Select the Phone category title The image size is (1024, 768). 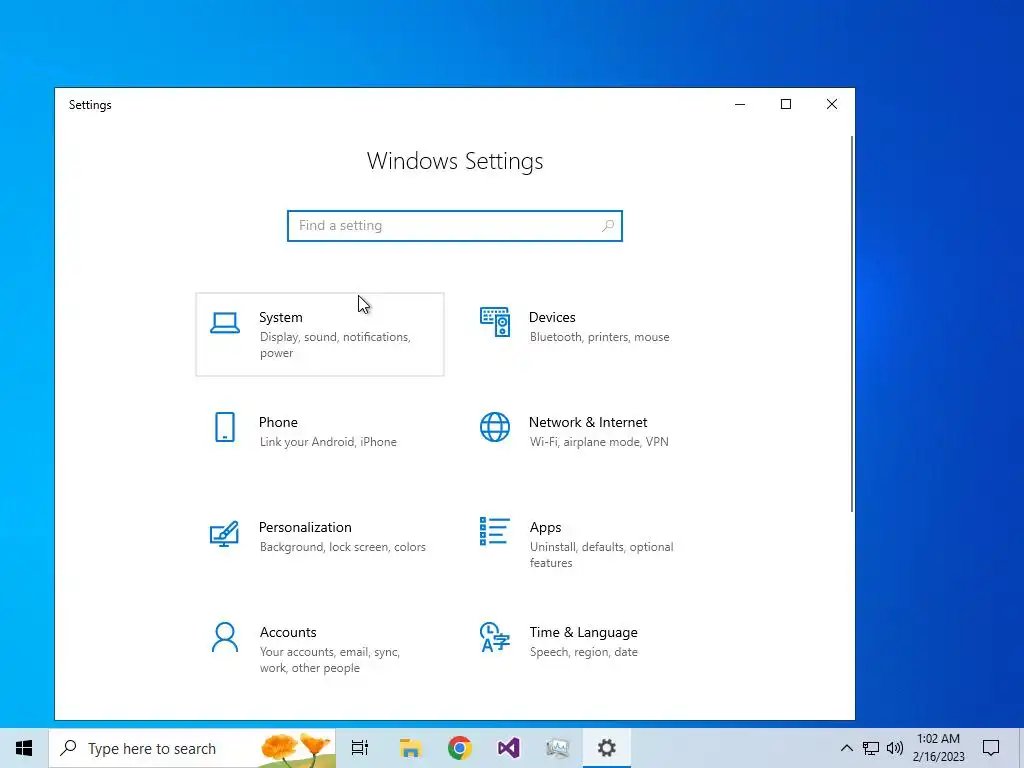278,423
